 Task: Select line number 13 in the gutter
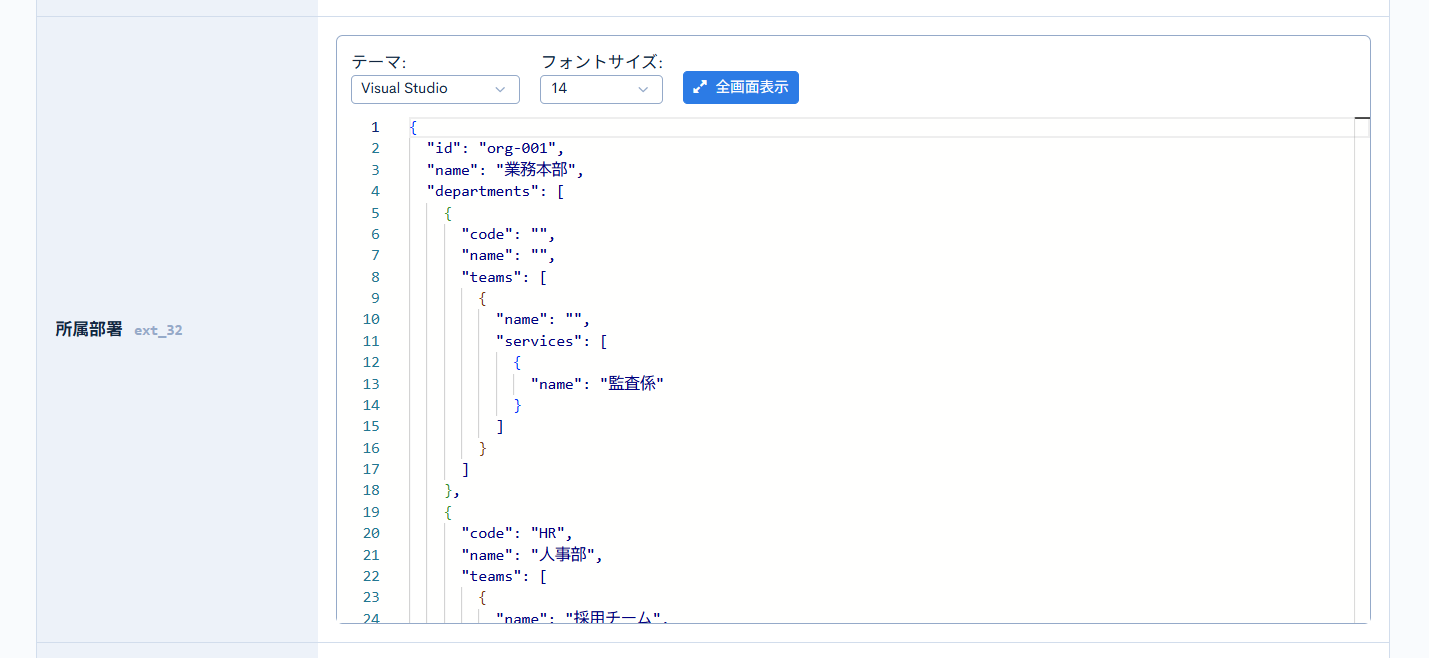tap(372, 384)
